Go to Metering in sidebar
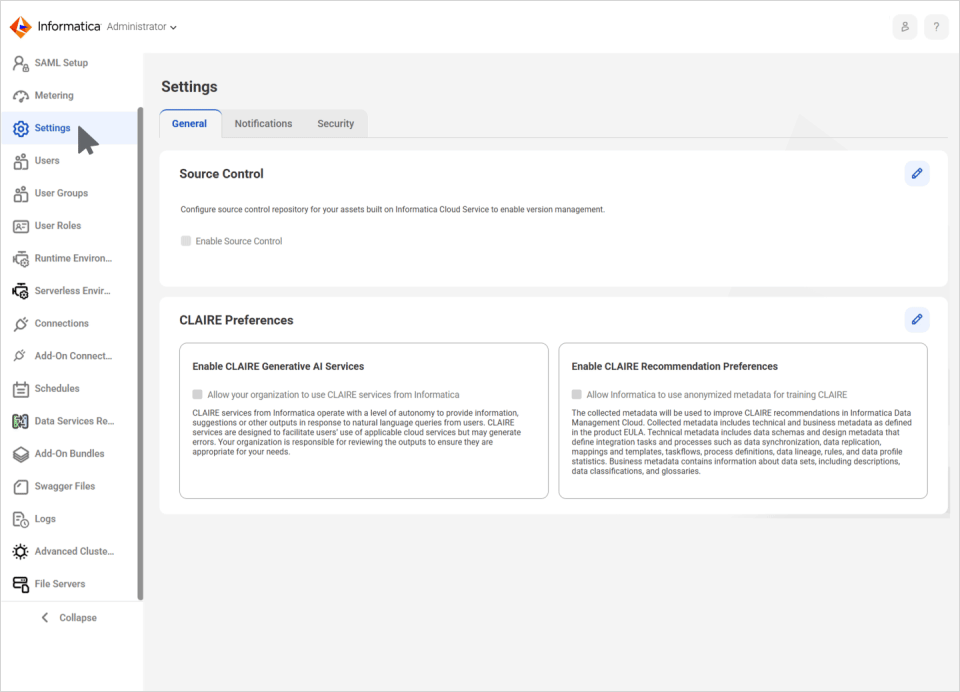The image size is (960, 692). 54,96
